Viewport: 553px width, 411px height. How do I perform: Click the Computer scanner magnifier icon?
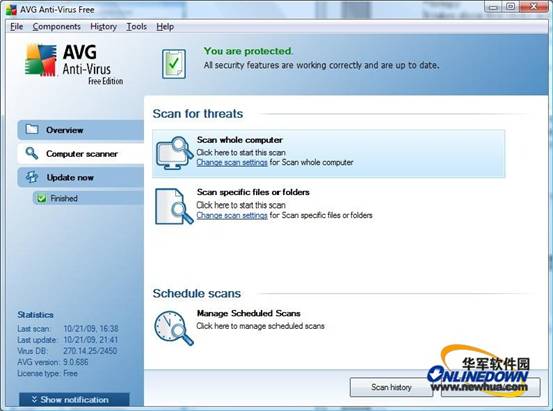coord(32,153)
